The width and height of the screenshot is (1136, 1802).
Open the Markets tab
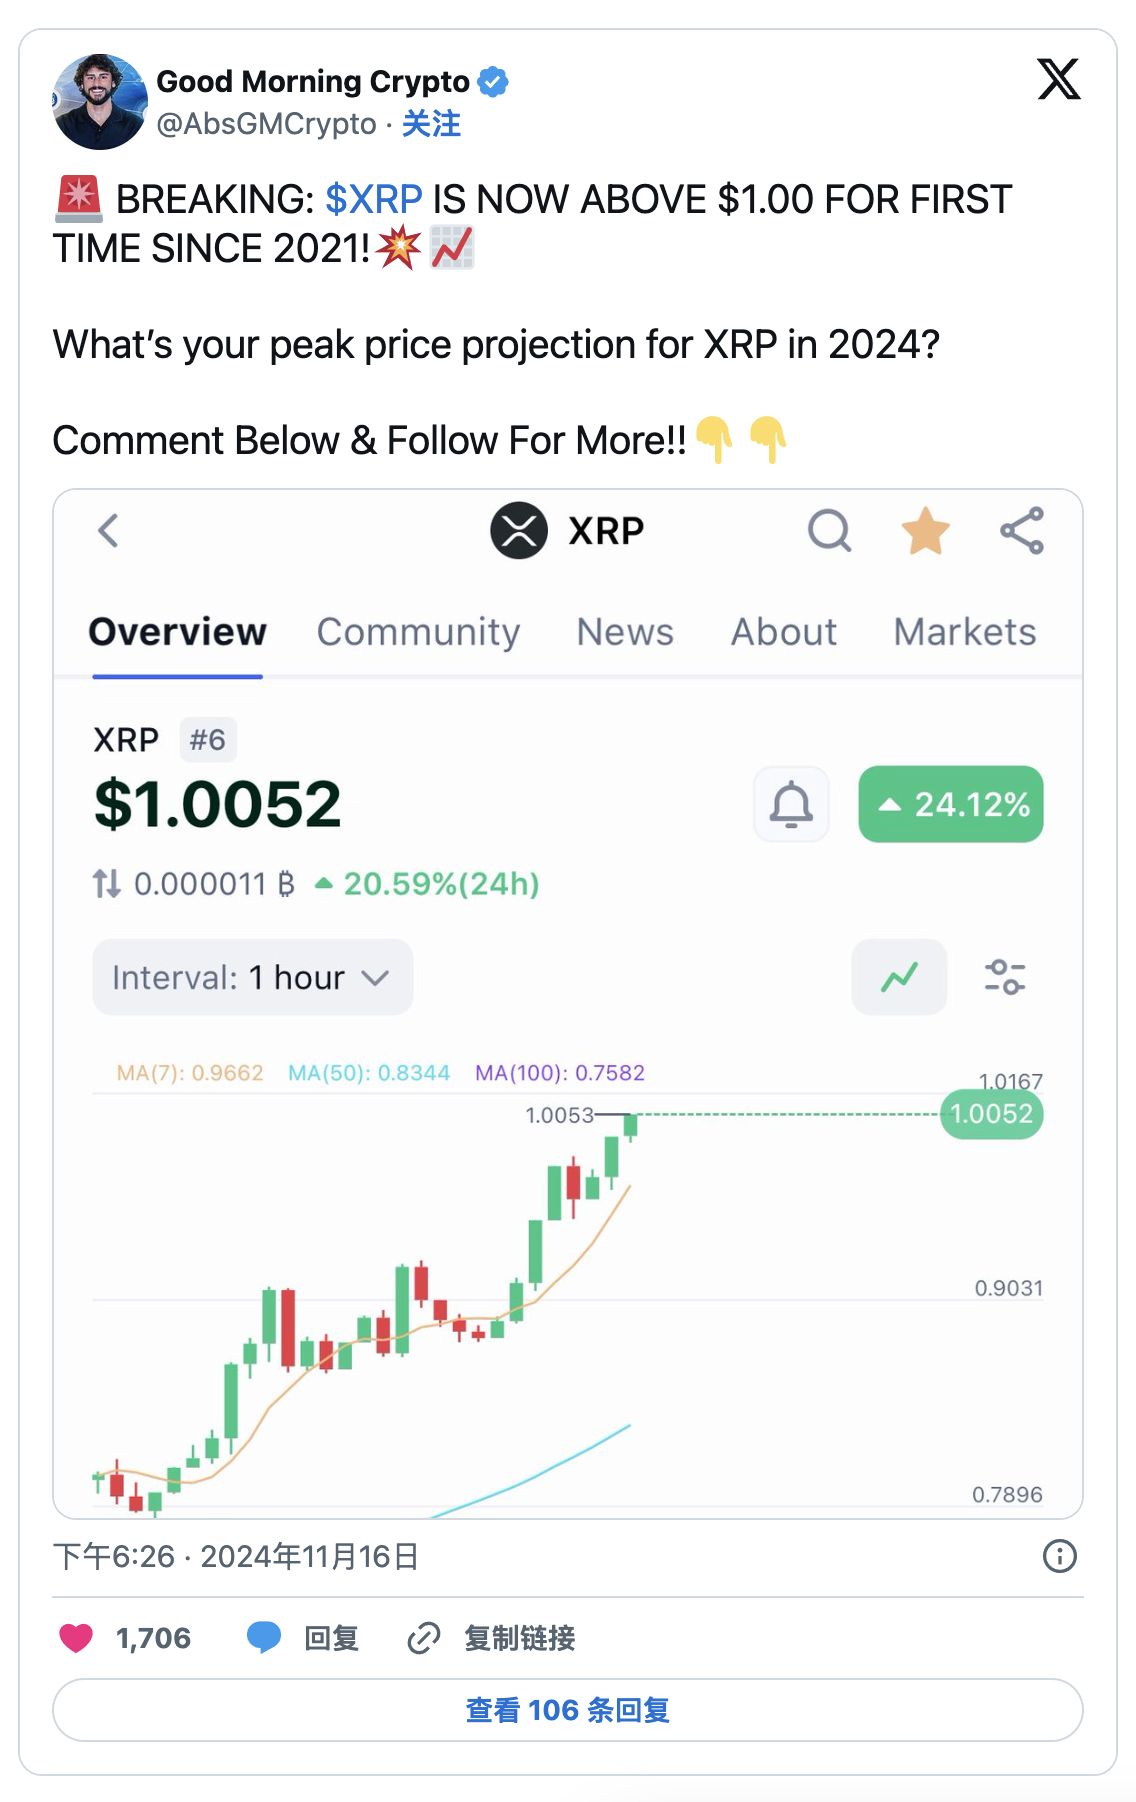[964, 632]
